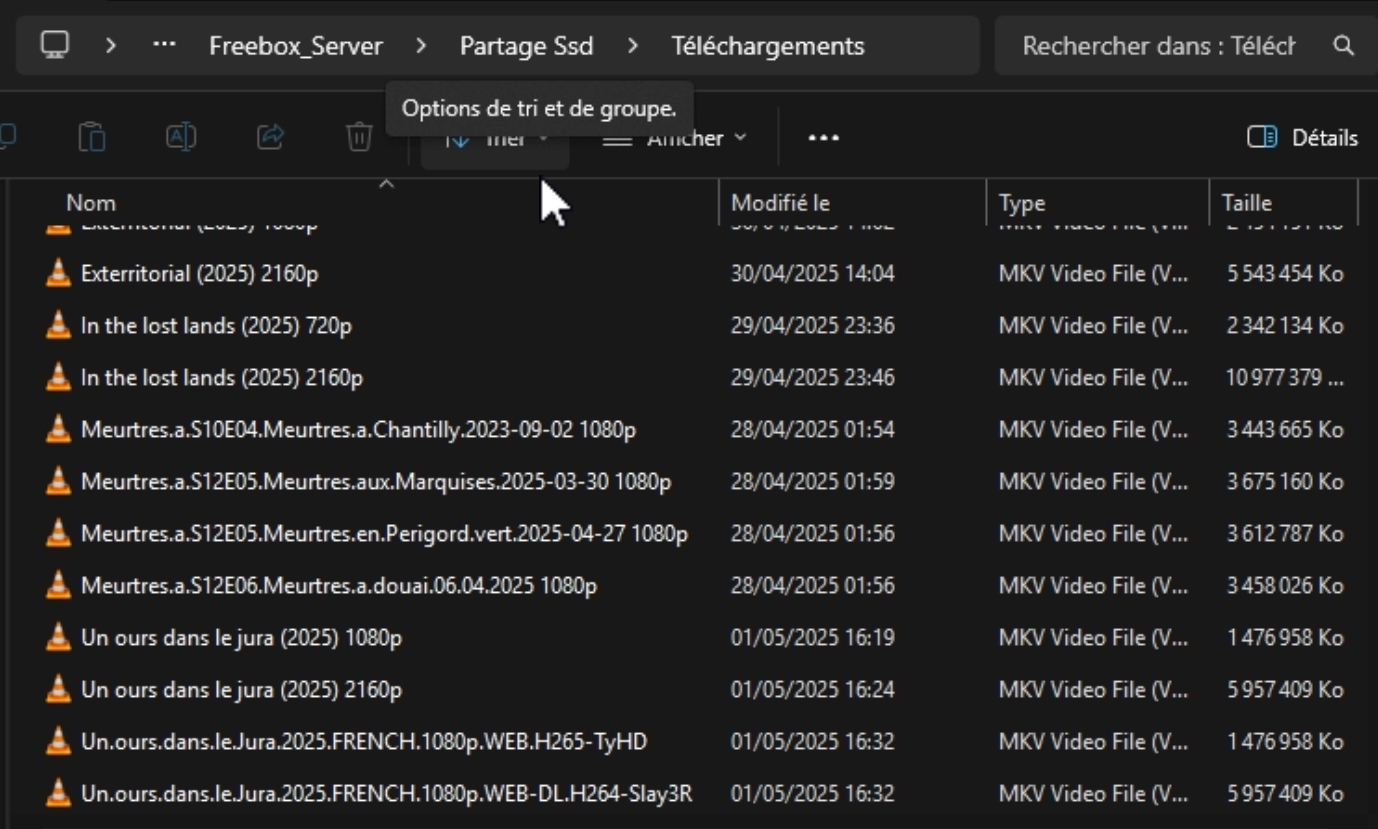Open the Afficher view dropdown
The height and width of the screenshot is (829, 1378).
pyautogui.click(x=676, y=139)
